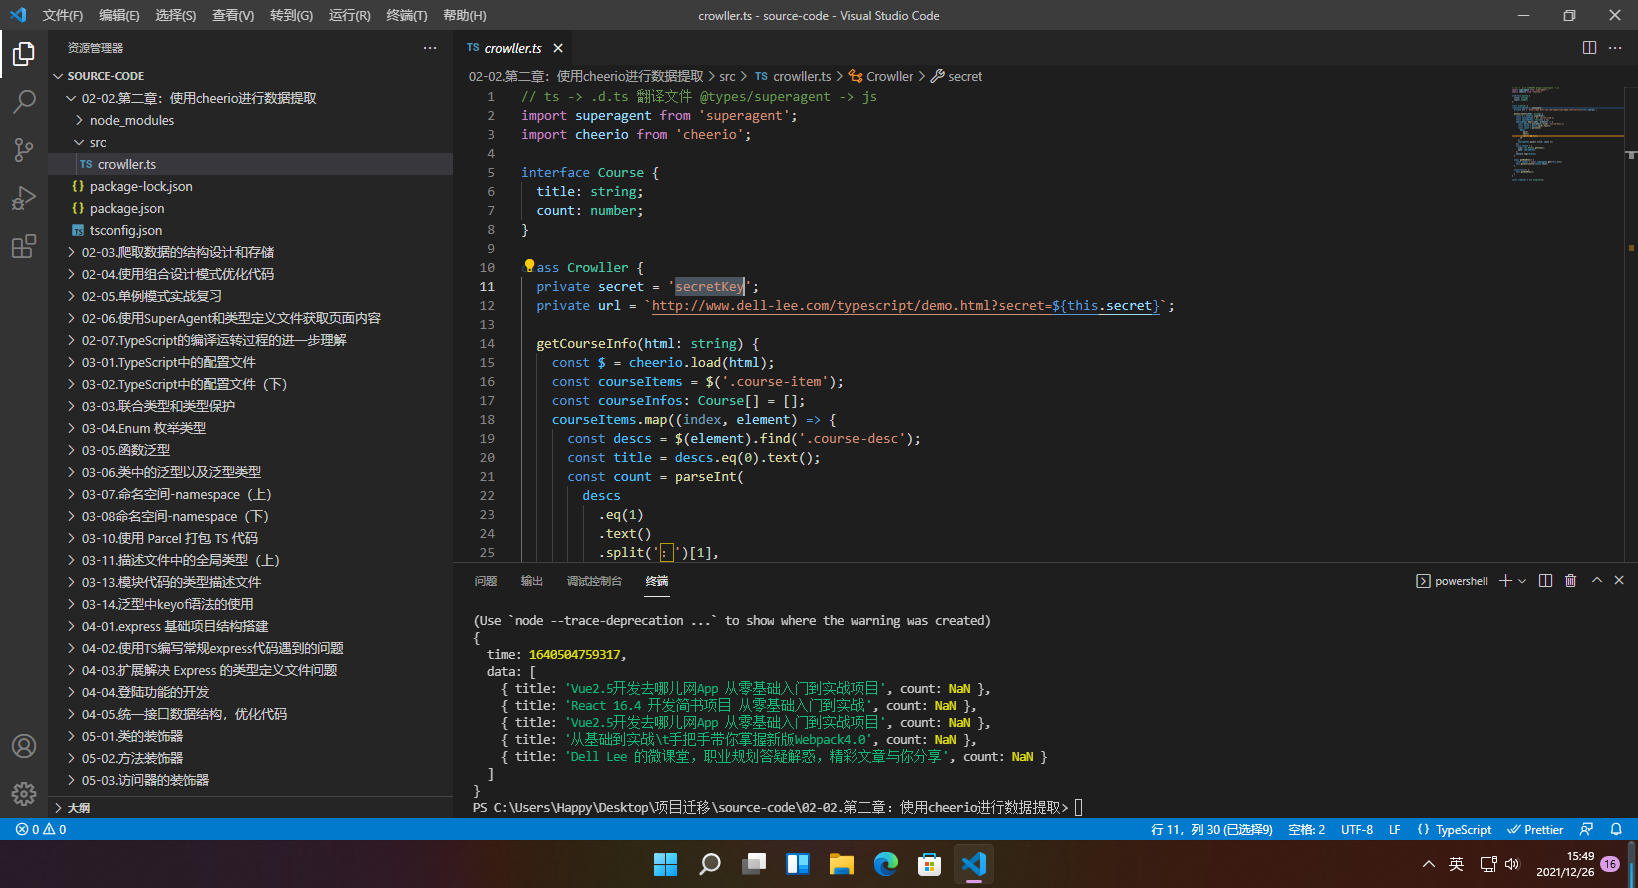The width and height of the screenshot is (1638, 888).
Task: Close the crowller.ts editor tab
Action: pos(558,48)
